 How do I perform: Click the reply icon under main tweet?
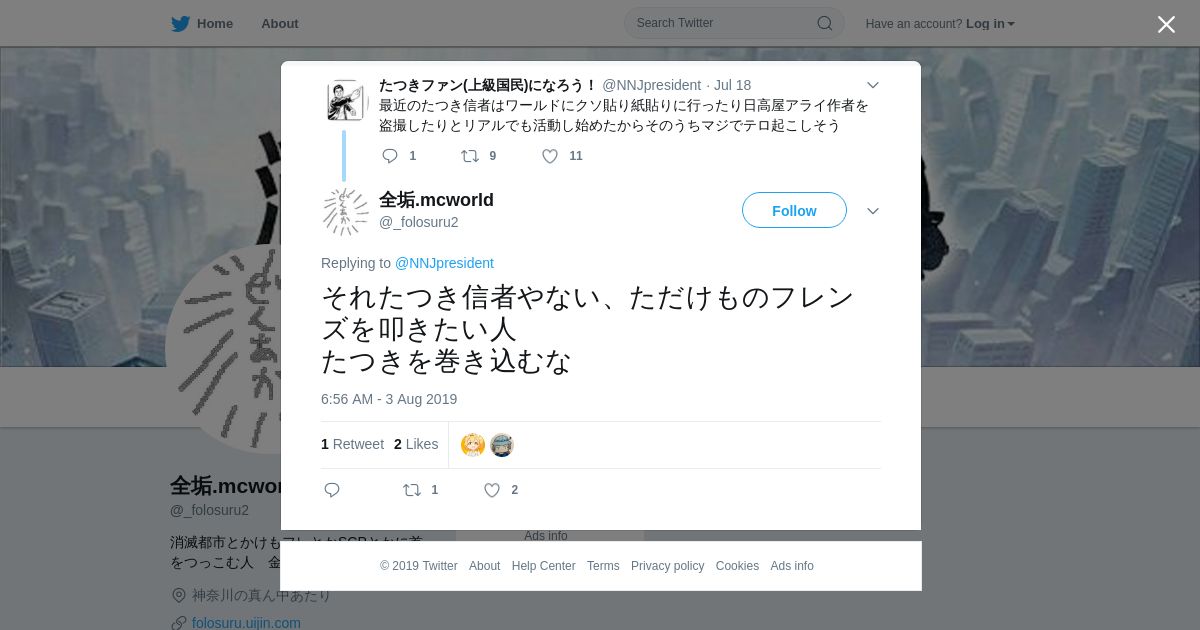[x=332, y=490]
